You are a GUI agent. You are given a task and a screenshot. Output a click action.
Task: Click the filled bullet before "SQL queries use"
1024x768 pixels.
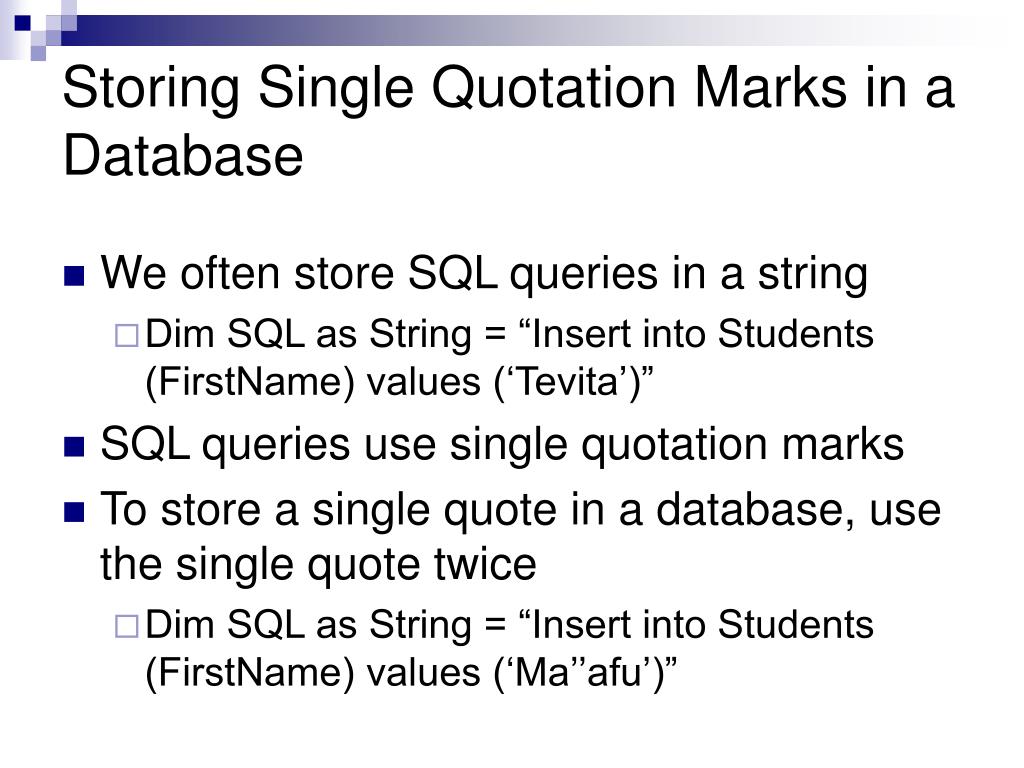pos(74,447)
